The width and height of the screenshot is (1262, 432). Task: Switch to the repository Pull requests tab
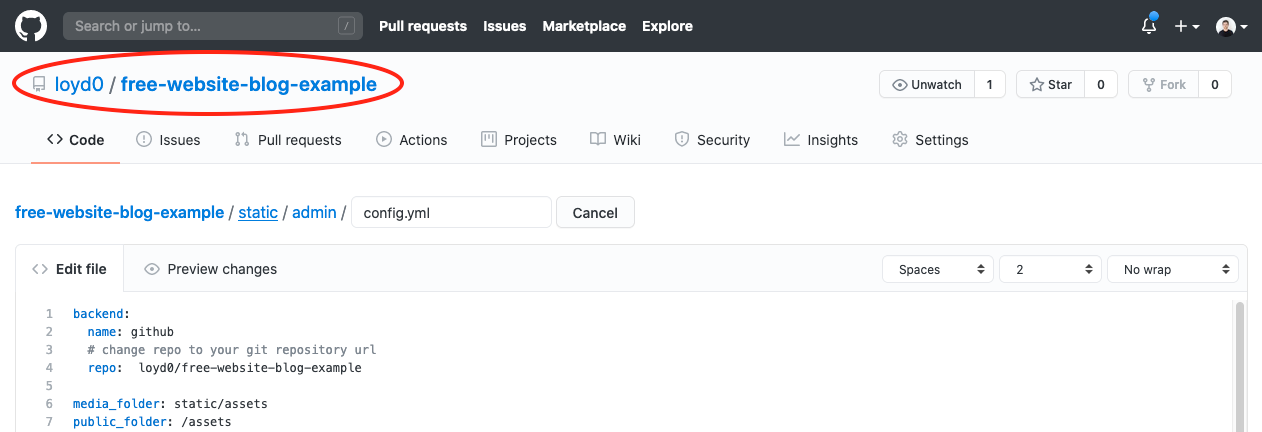[x=288, y=140]
